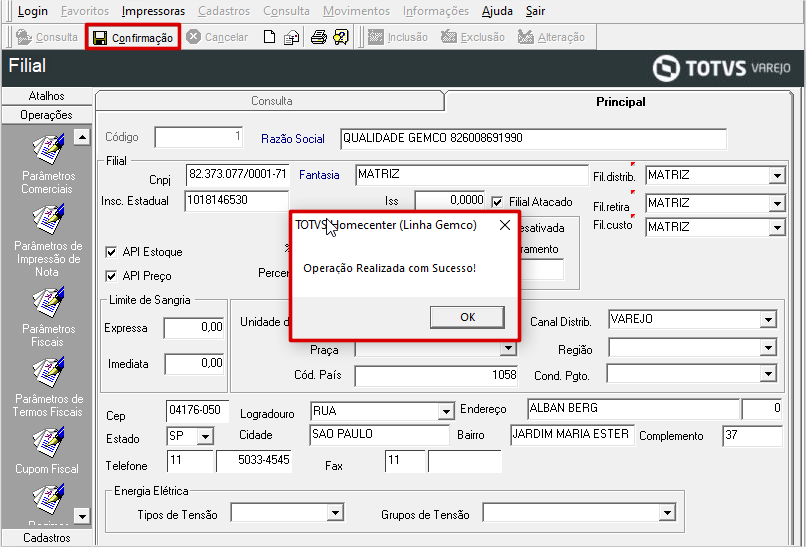
Task: Click the Insc. Estadual input field
Action: coord(236,200)
